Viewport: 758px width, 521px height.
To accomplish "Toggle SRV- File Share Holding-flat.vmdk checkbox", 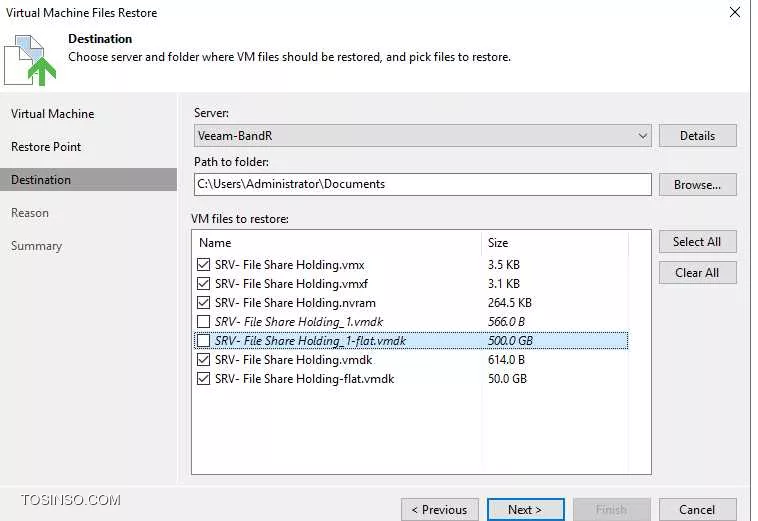I will click(204, 378).
